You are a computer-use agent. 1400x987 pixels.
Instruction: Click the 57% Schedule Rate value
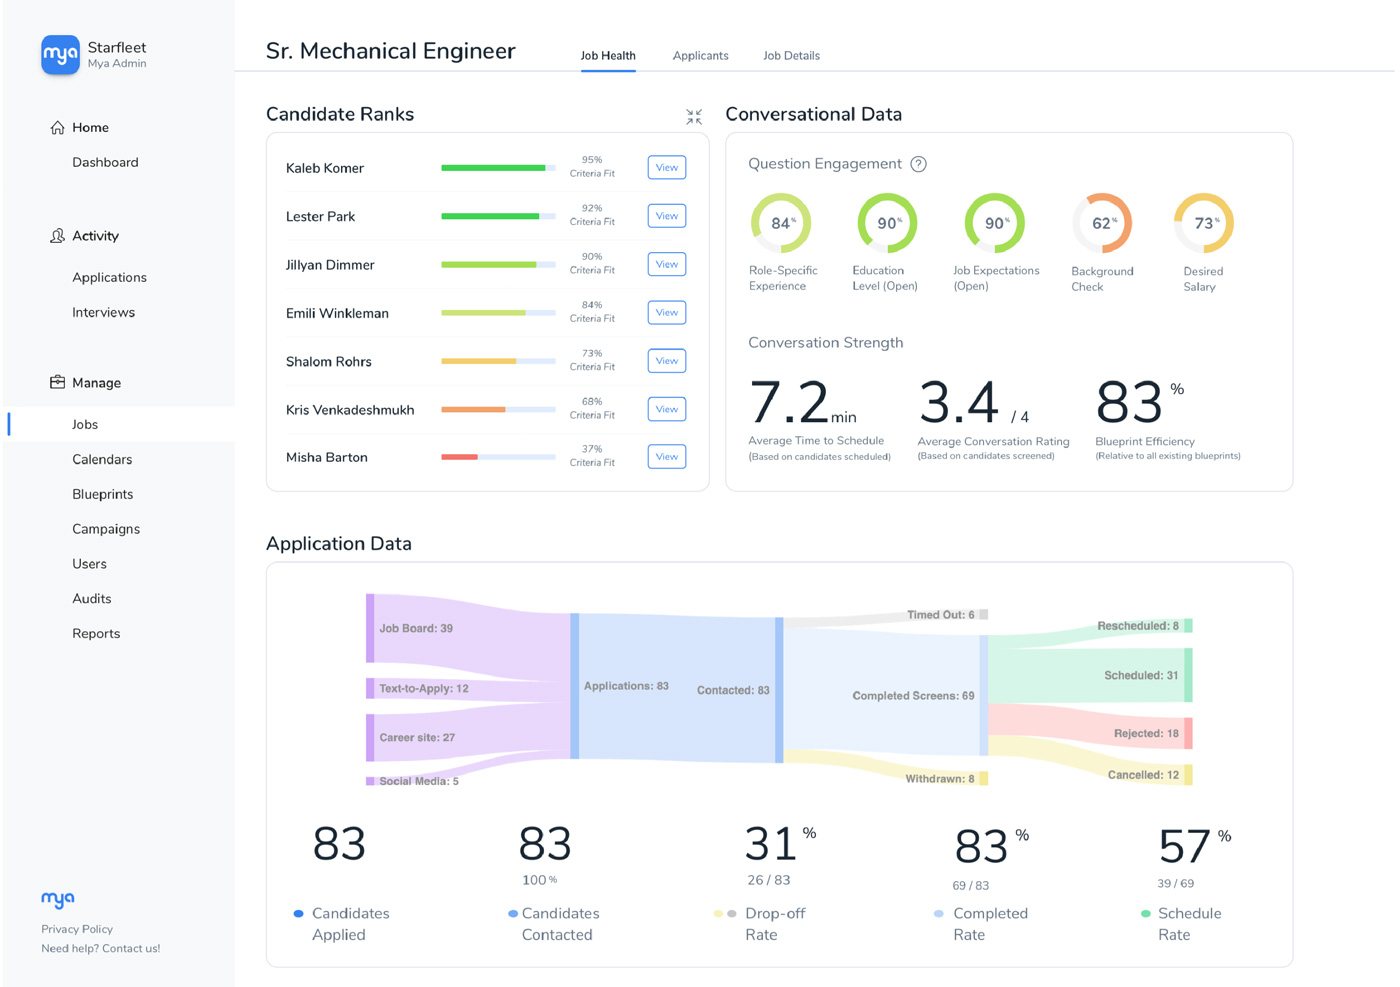click(x=1194, y=846)
